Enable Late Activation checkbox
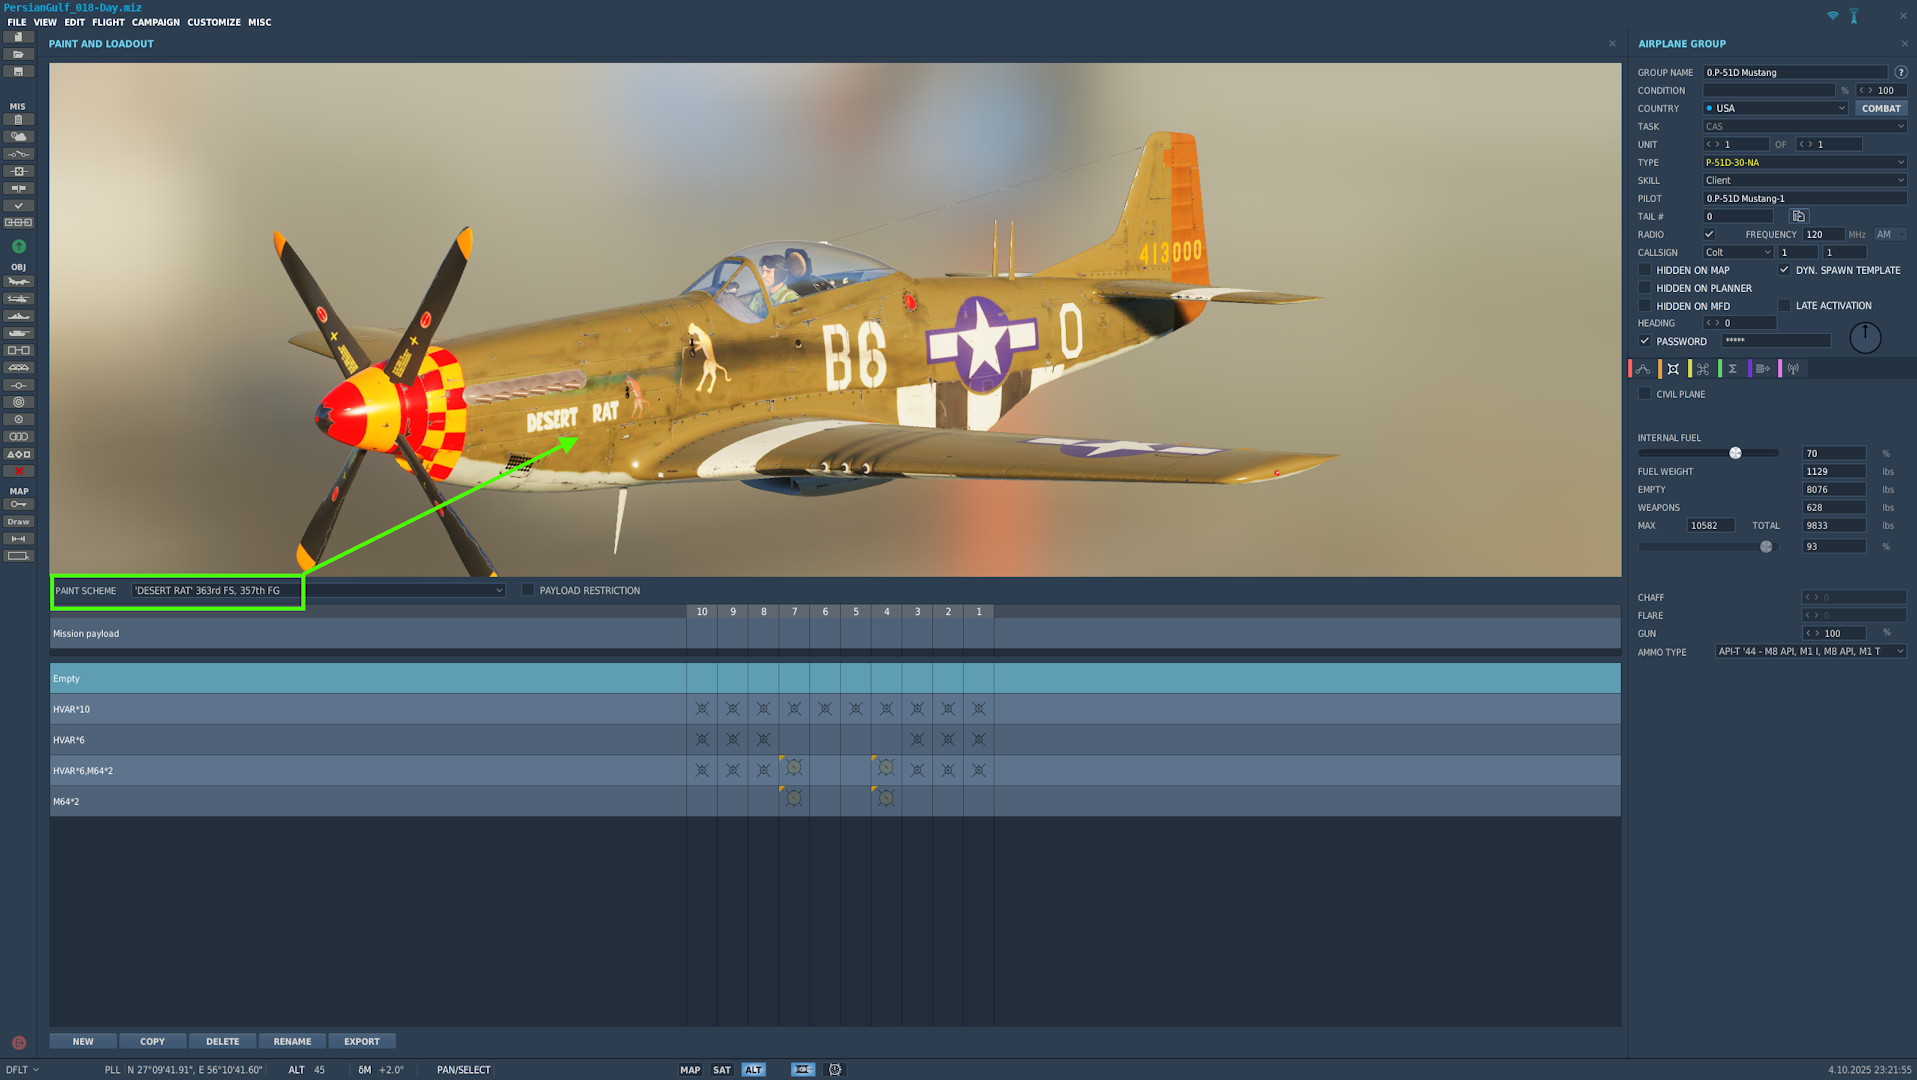The width and height of the screenshot is (1917, 1080). 1784,305
